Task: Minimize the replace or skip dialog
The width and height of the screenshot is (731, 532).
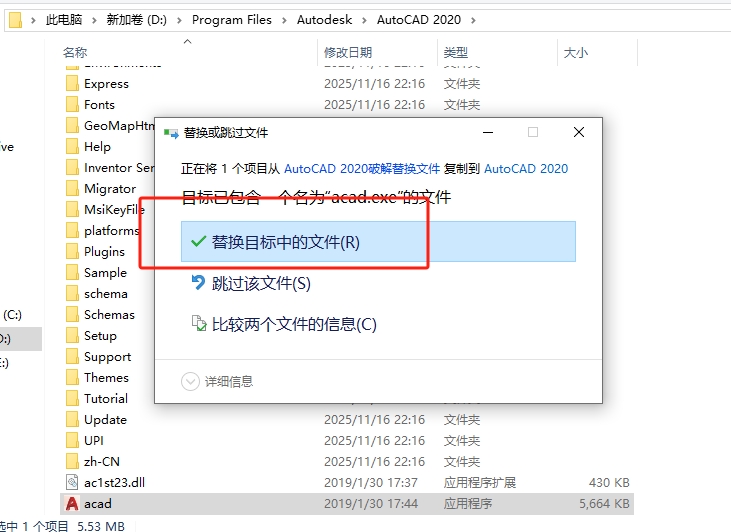Action: (488, 132)
